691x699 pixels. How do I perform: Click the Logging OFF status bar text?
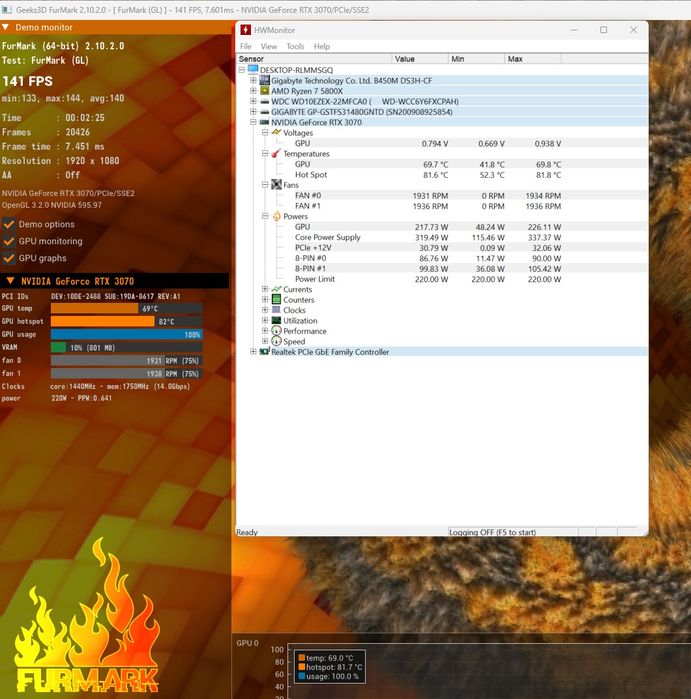coord(492,532)
